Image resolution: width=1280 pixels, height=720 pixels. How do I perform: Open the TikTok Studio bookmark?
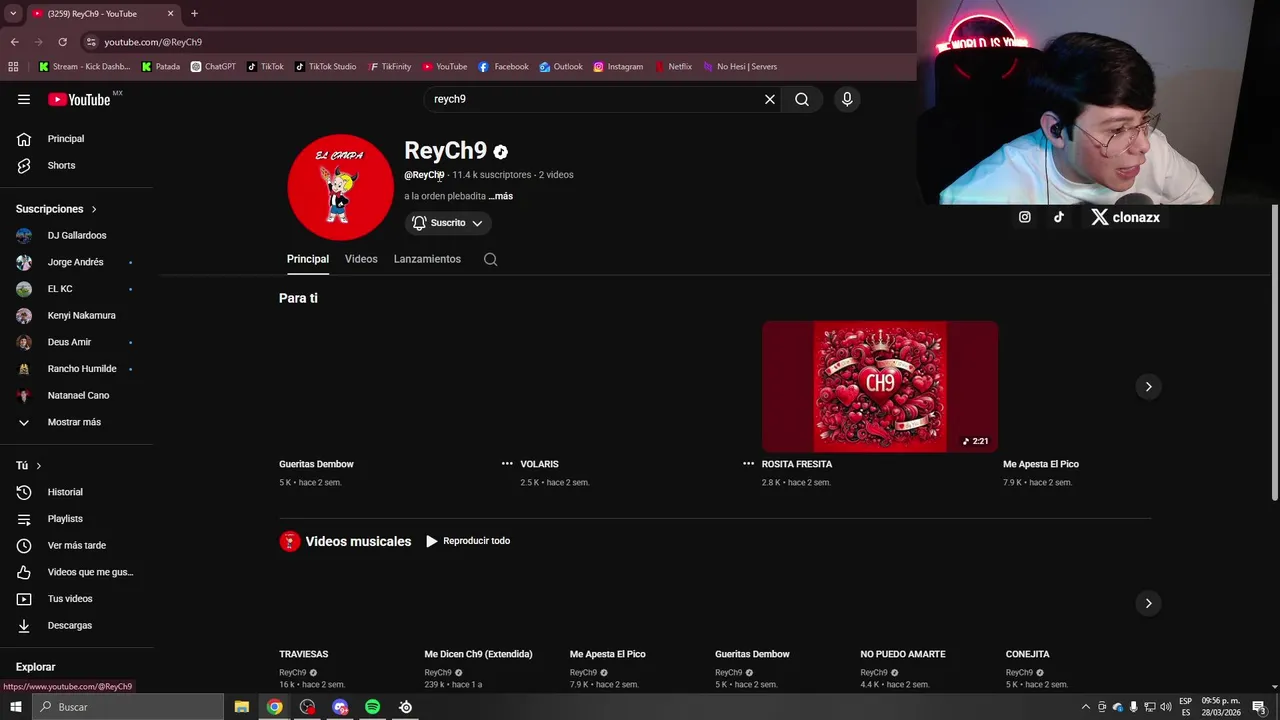coord(325,67)
